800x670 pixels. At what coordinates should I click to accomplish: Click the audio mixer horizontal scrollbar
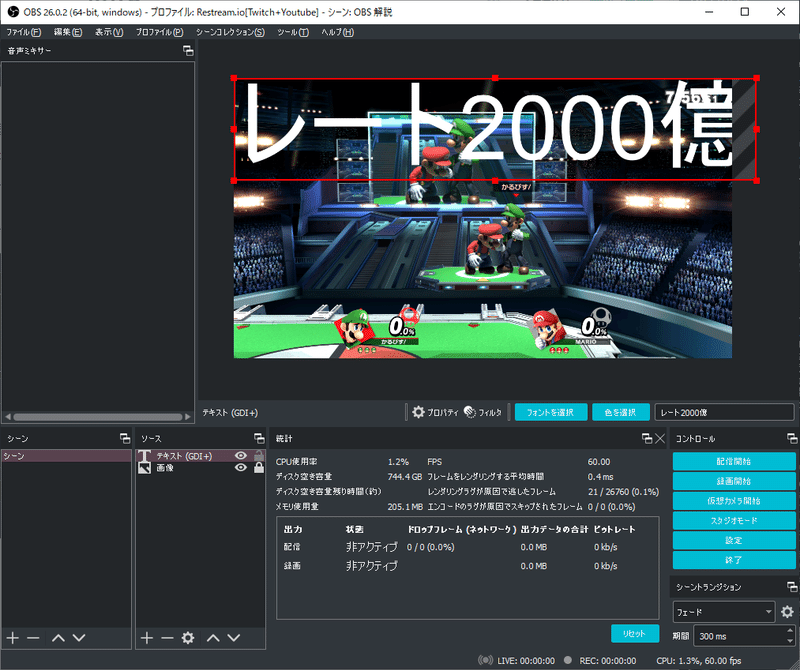click(x=97, y=417)
